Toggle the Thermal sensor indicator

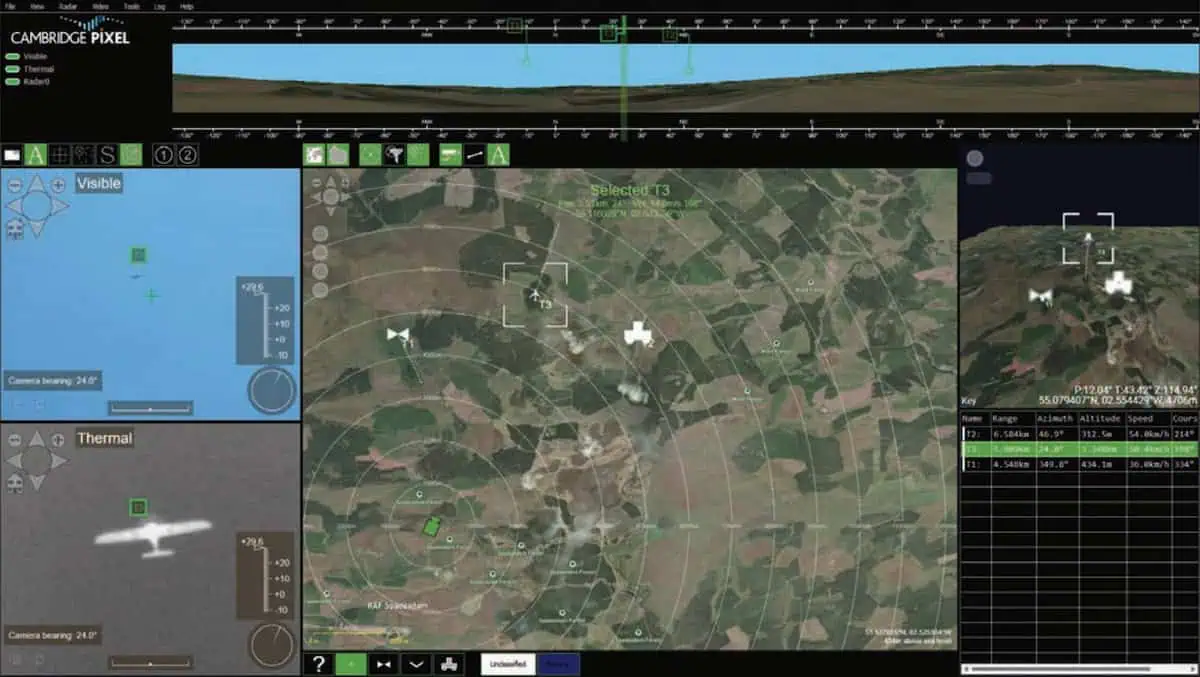(x=13, y=69)
